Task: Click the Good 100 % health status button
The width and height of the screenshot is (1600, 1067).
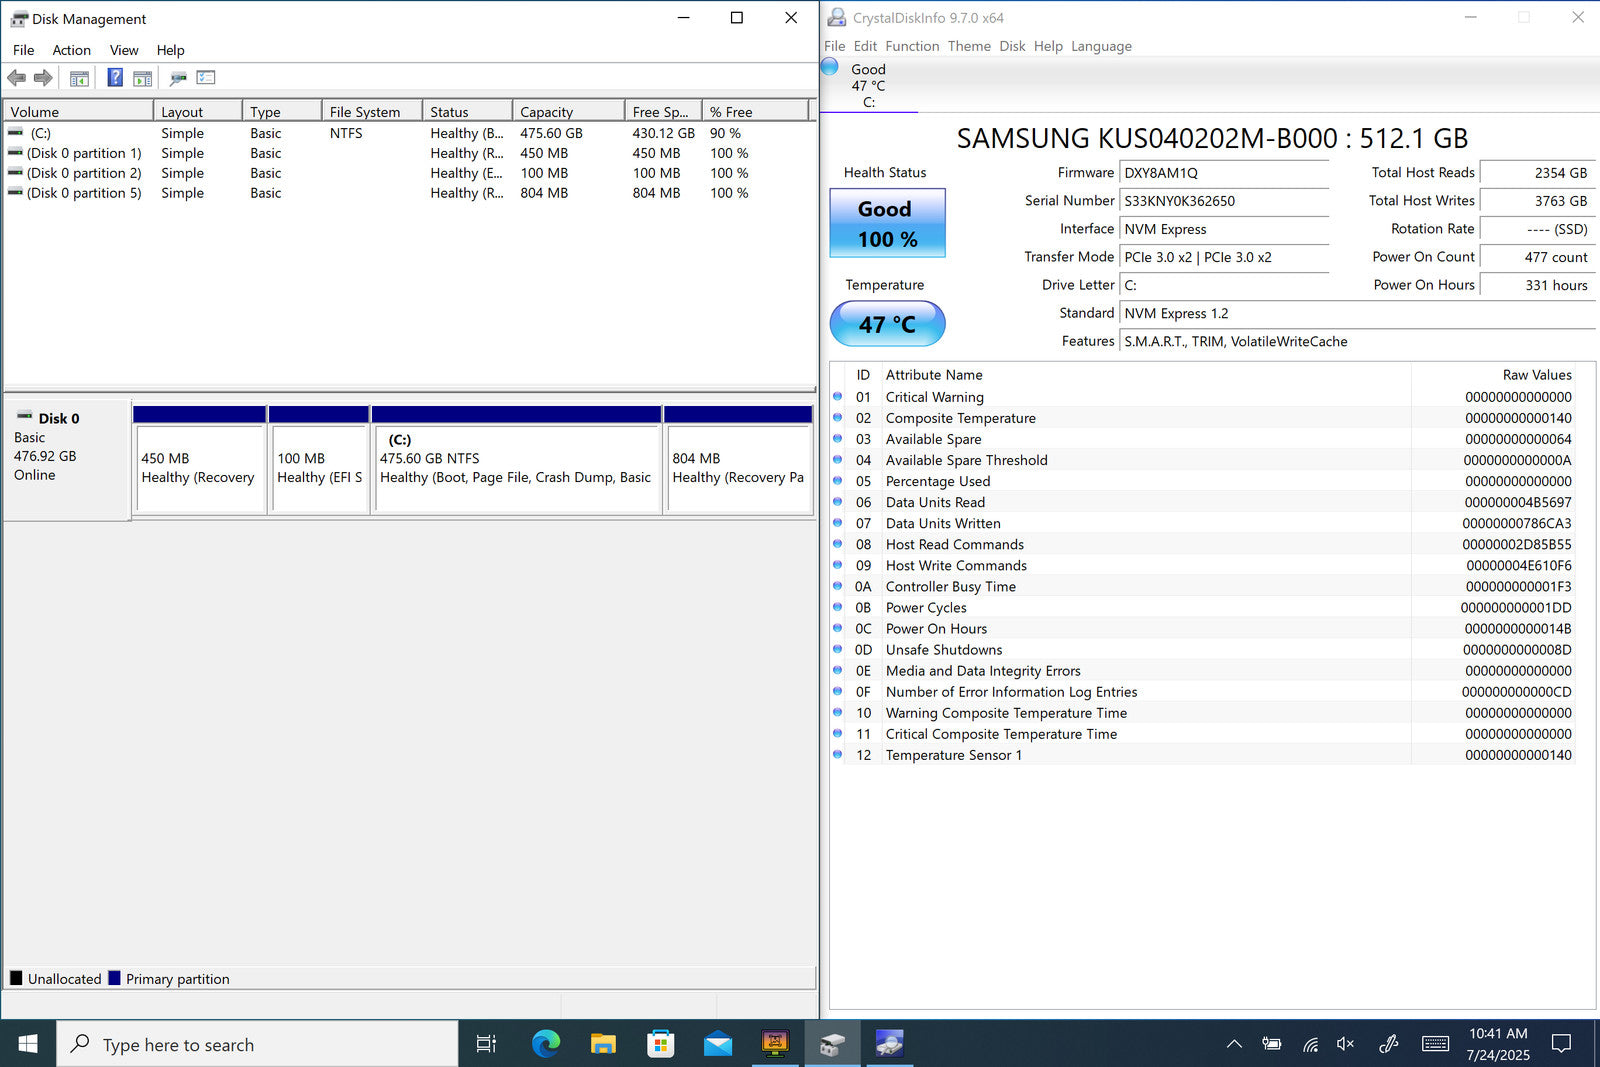Action: tap(887, 223)
